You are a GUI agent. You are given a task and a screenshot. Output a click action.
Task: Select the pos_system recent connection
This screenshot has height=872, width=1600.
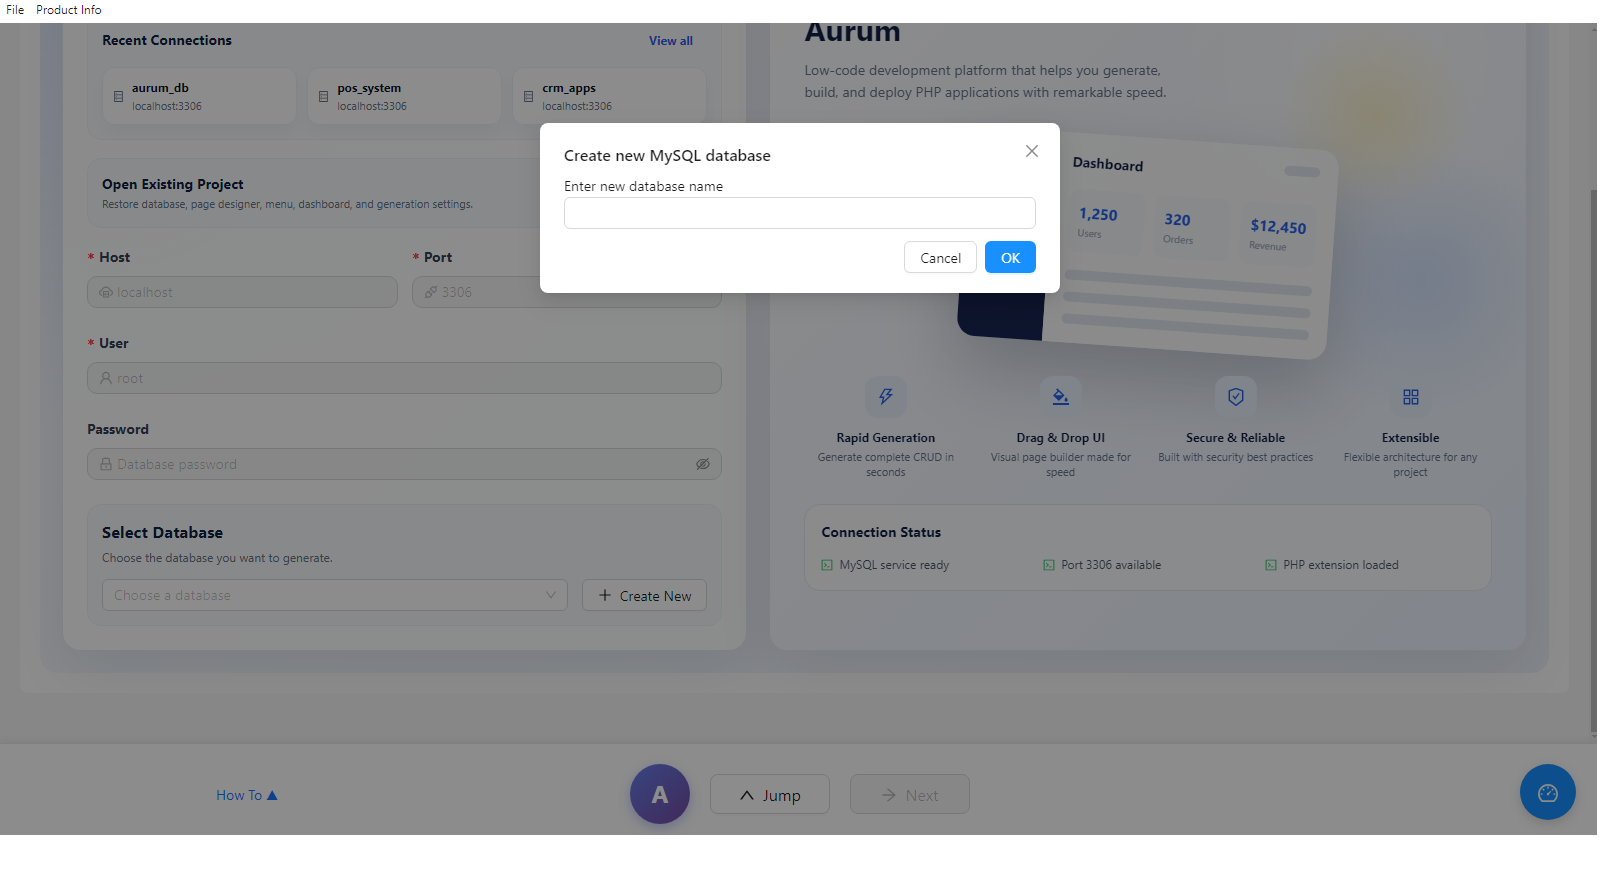click(x=404, y=96)
